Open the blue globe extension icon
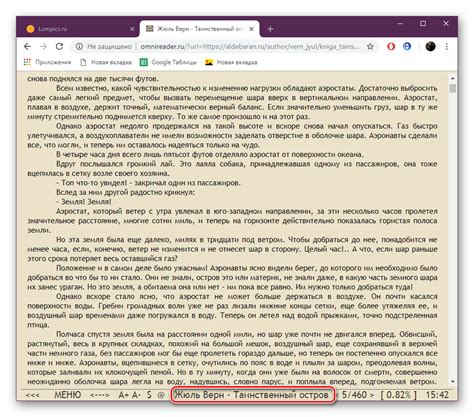Screen dimensions: 474x417 (x=407, y=46)
